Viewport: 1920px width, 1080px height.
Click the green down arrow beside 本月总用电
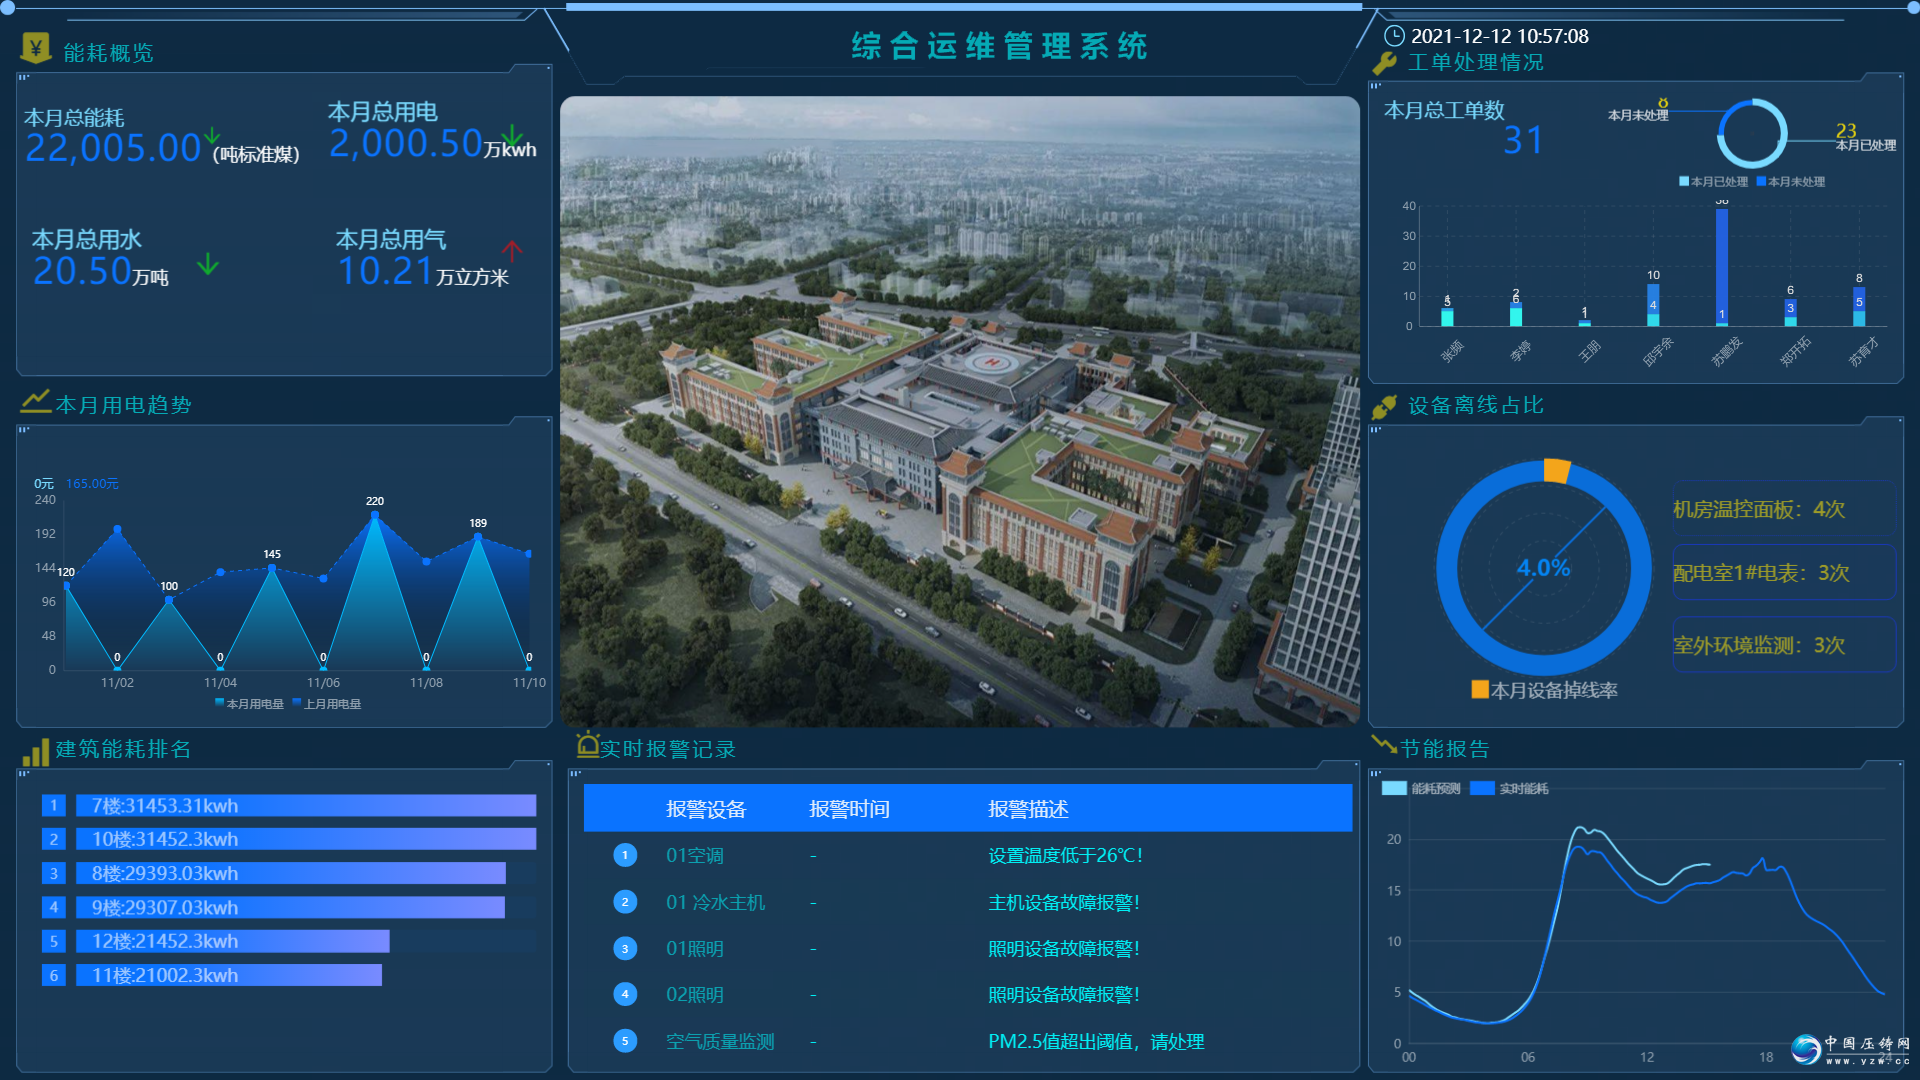[512, 134]
